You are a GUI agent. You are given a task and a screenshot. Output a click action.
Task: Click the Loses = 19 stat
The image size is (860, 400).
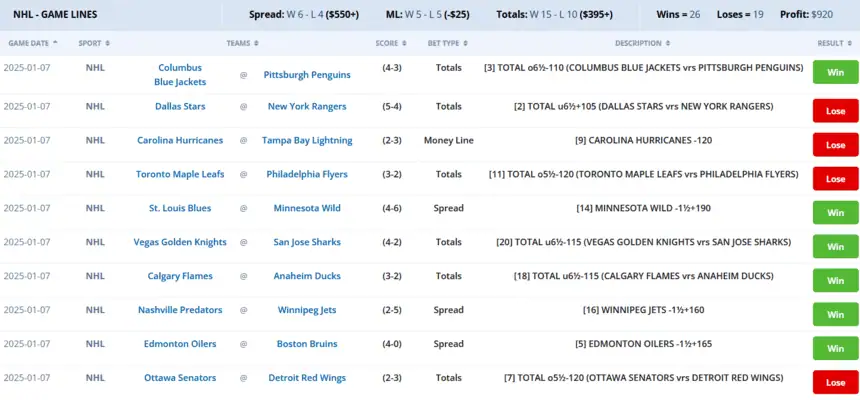coord(740,15)
